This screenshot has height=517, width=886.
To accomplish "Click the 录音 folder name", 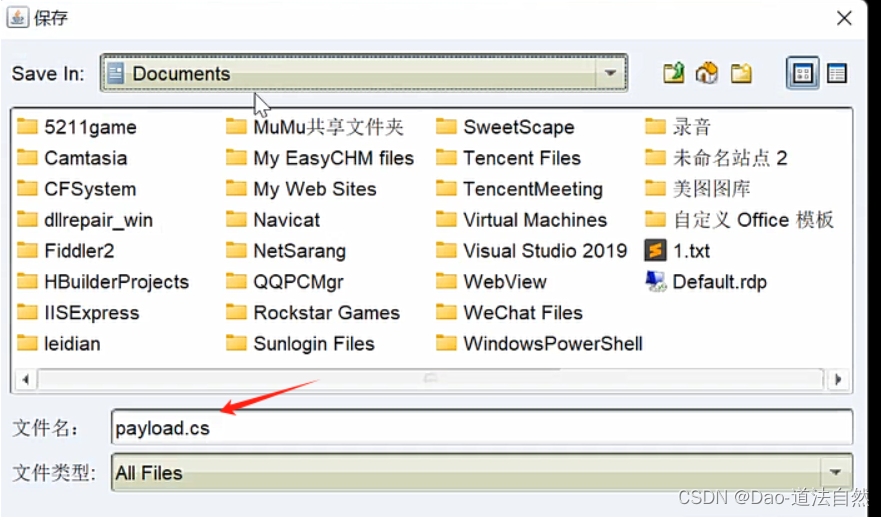I will (x=692, y=127).
